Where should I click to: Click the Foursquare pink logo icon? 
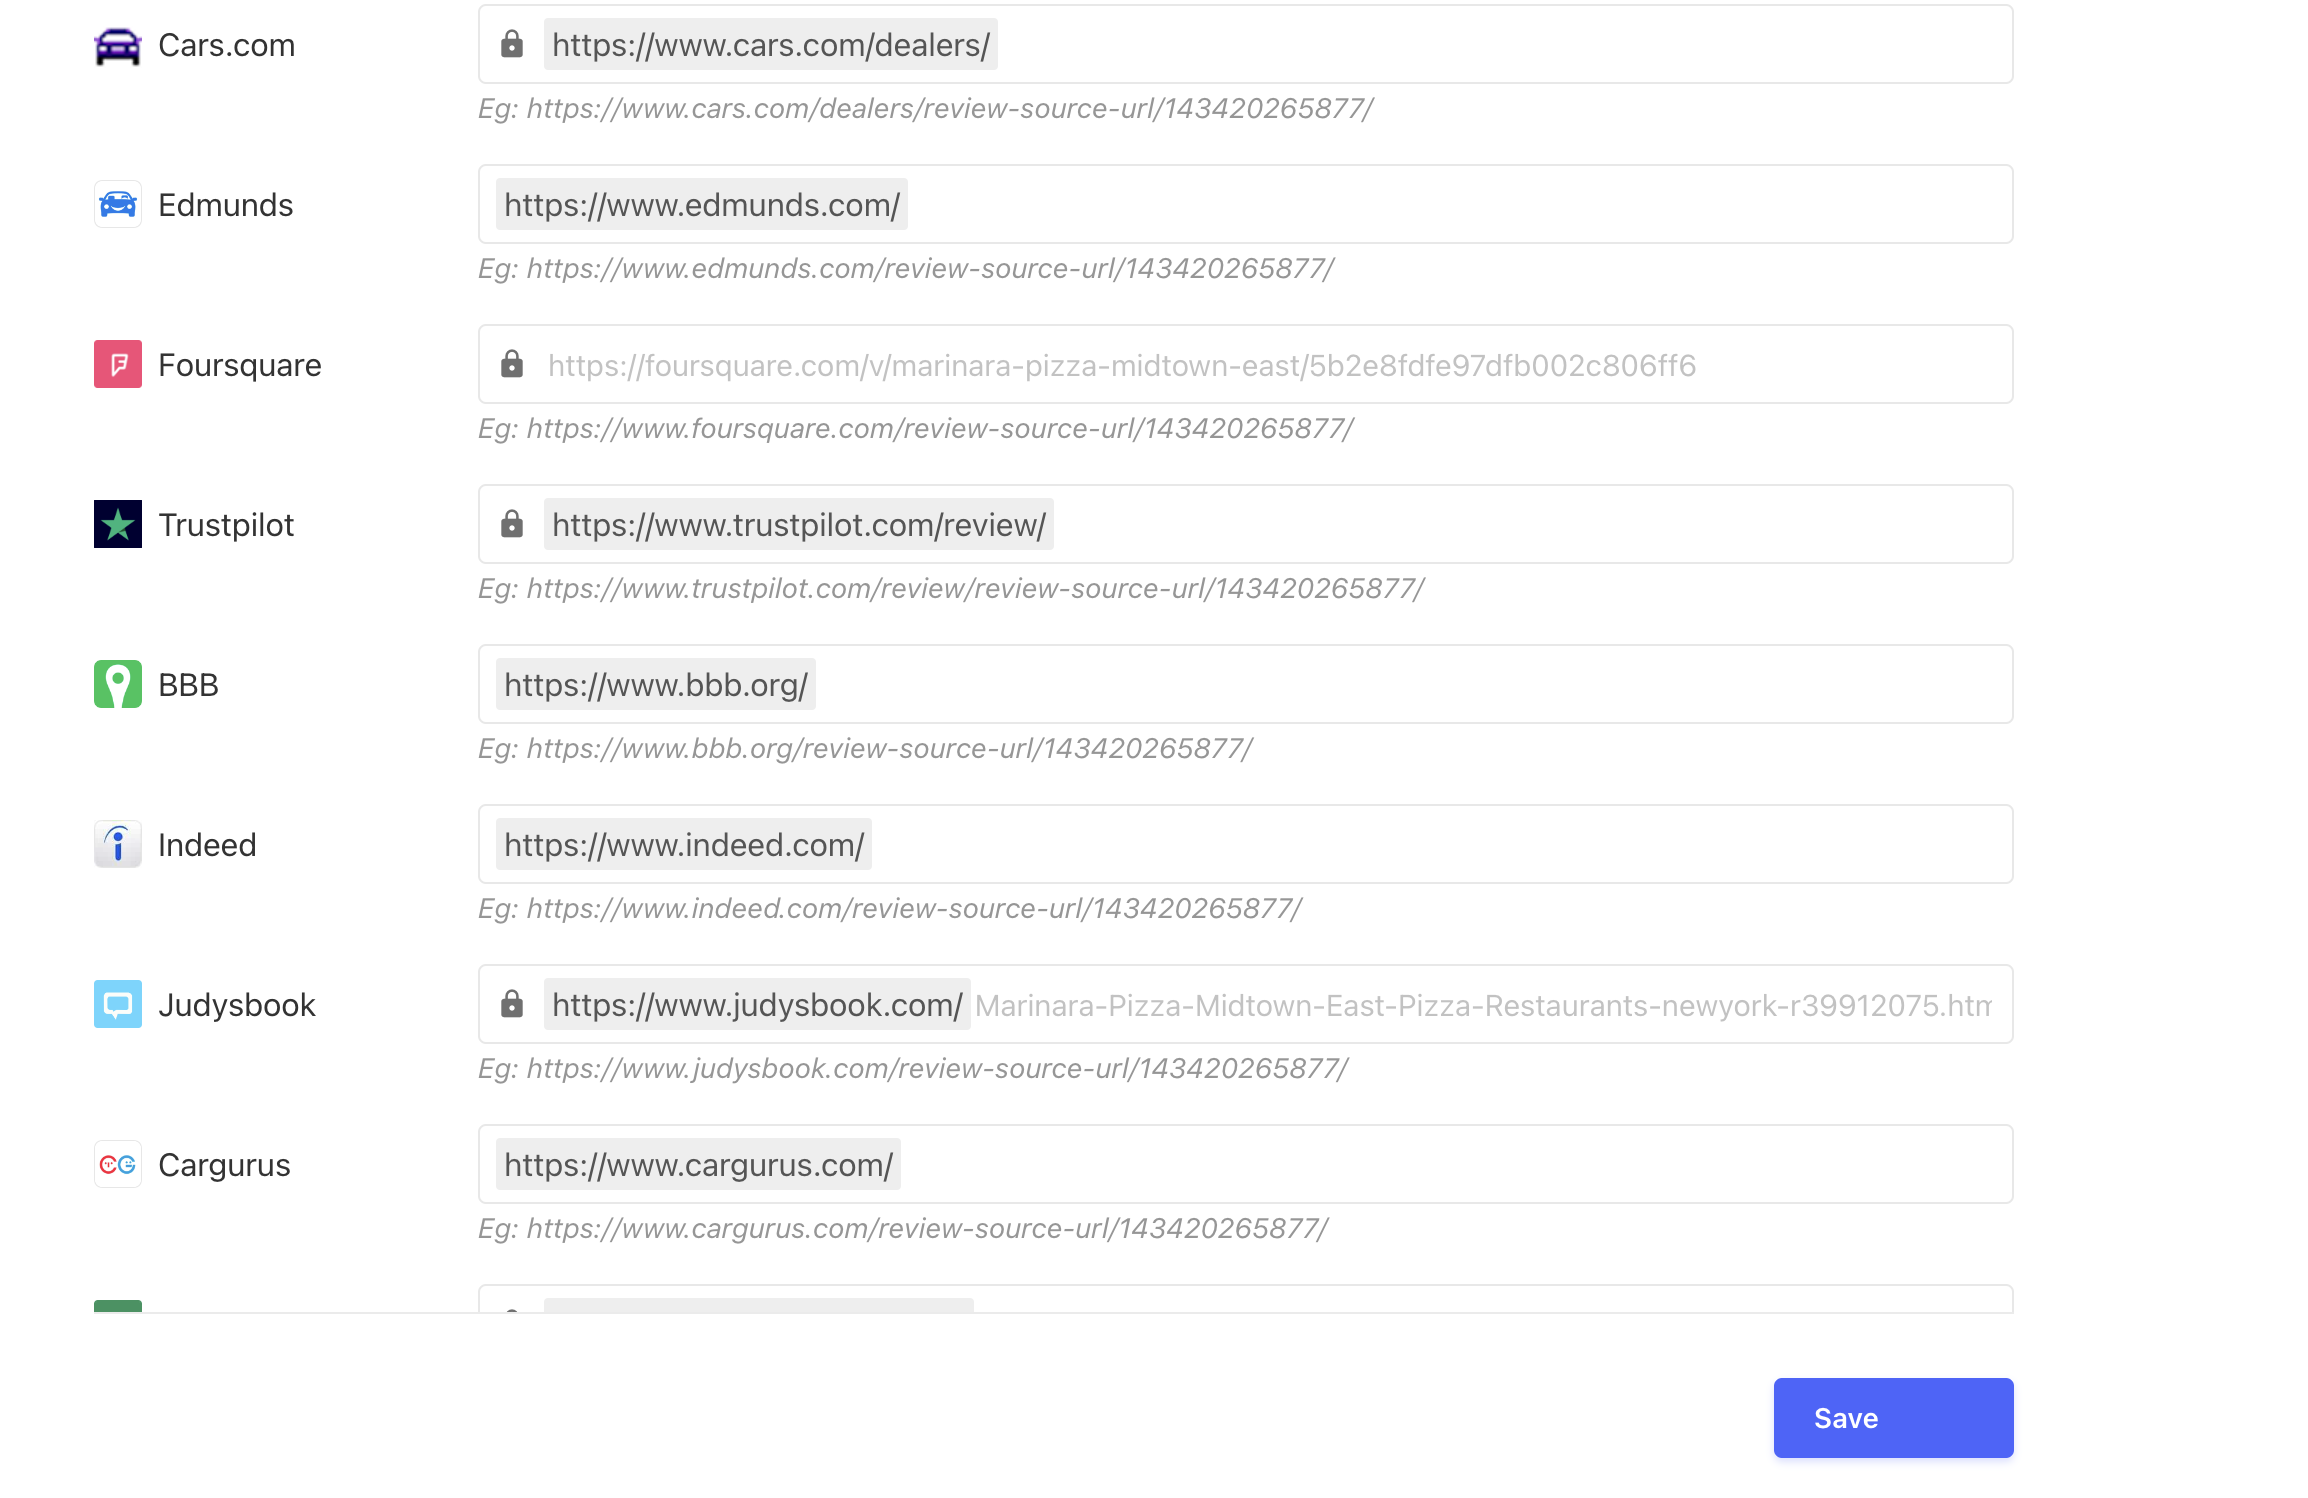[118, 365]
